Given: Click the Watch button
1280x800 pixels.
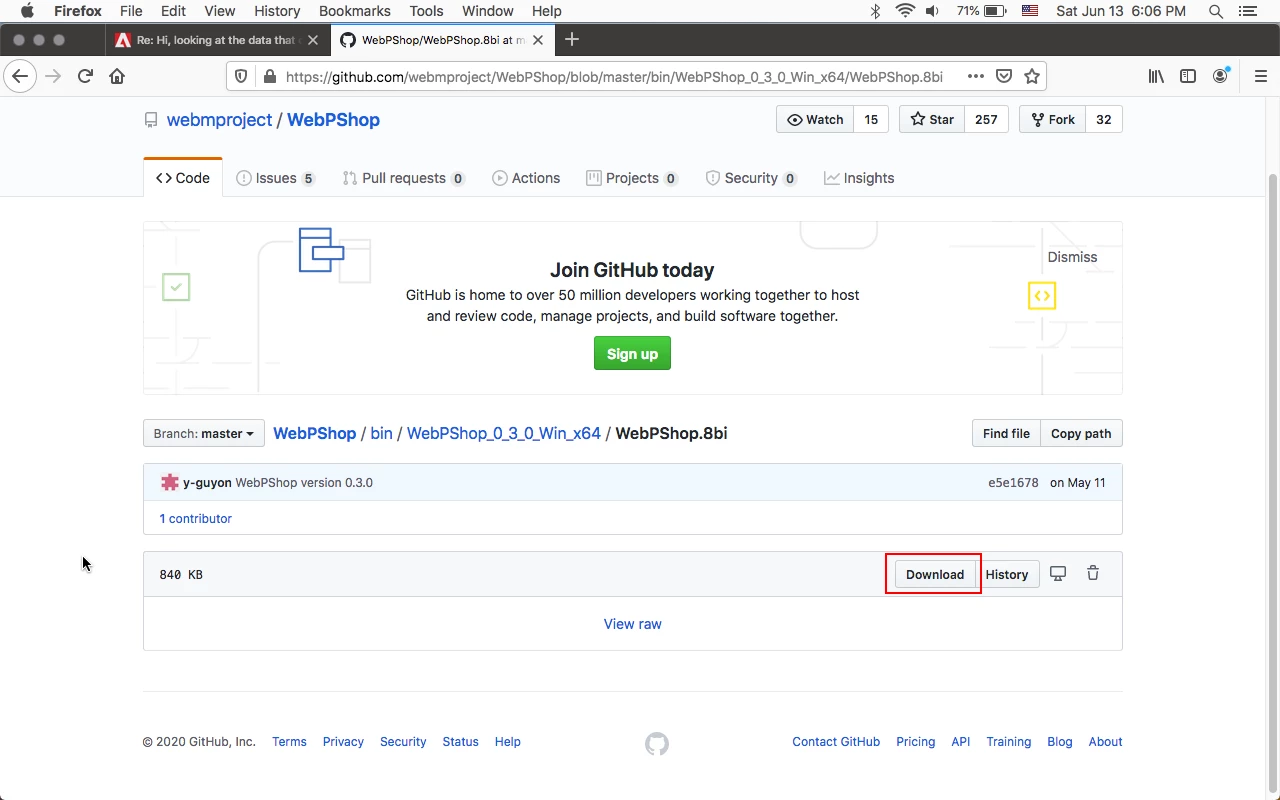Looking at the screenshot, I should click(816, 119).
